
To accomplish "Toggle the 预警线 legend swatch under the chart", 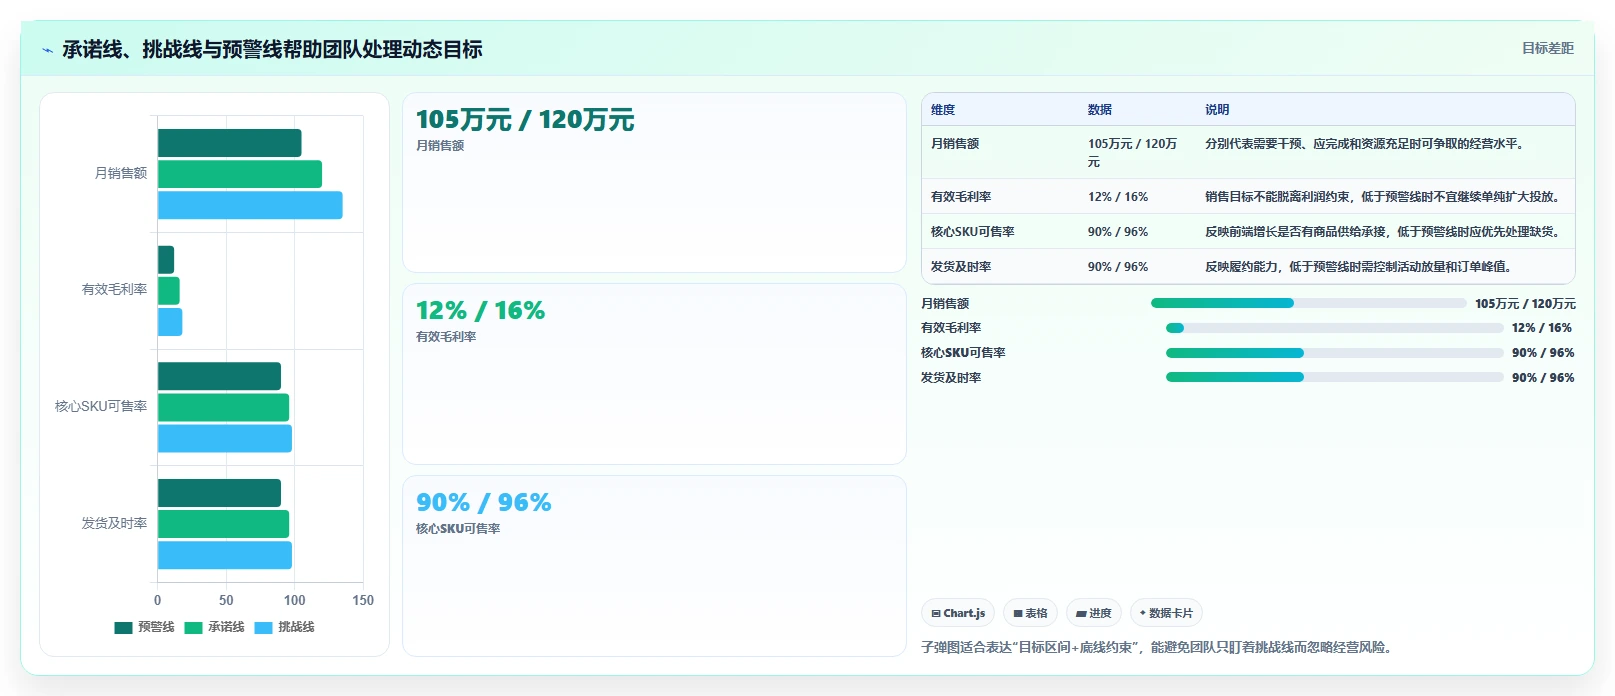I will click(x=123, y=627).
